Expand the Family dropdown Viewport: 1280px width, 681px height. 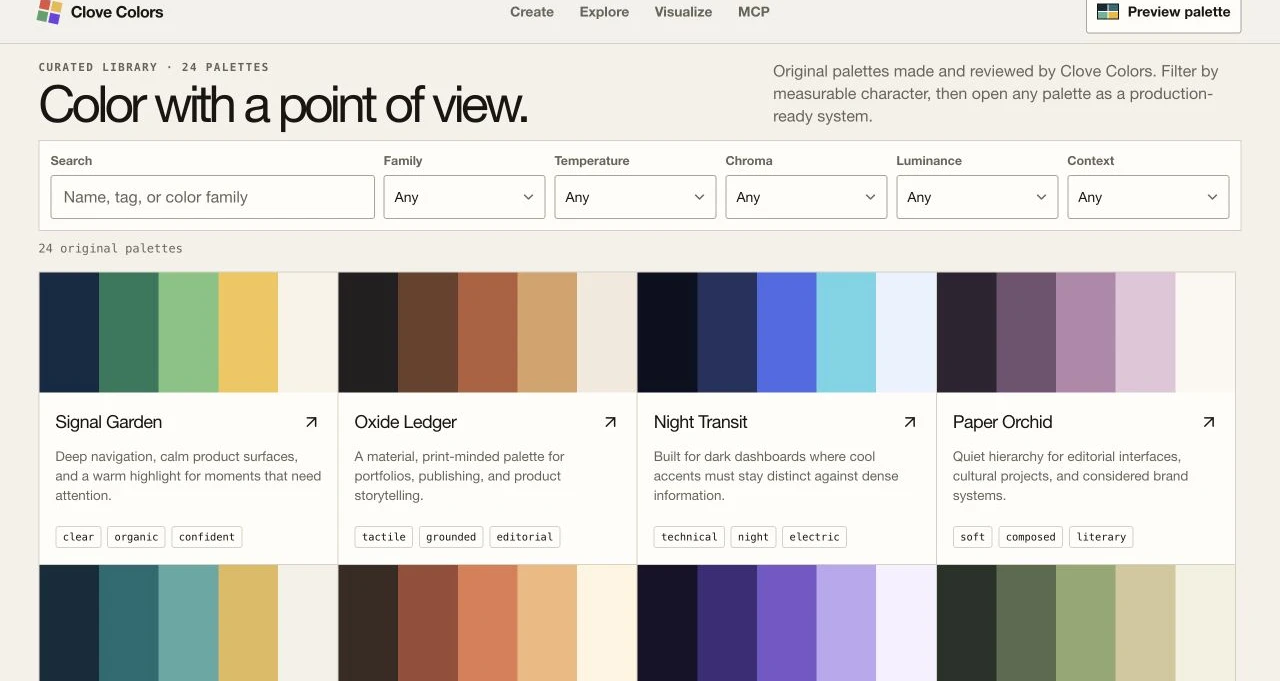464,197
